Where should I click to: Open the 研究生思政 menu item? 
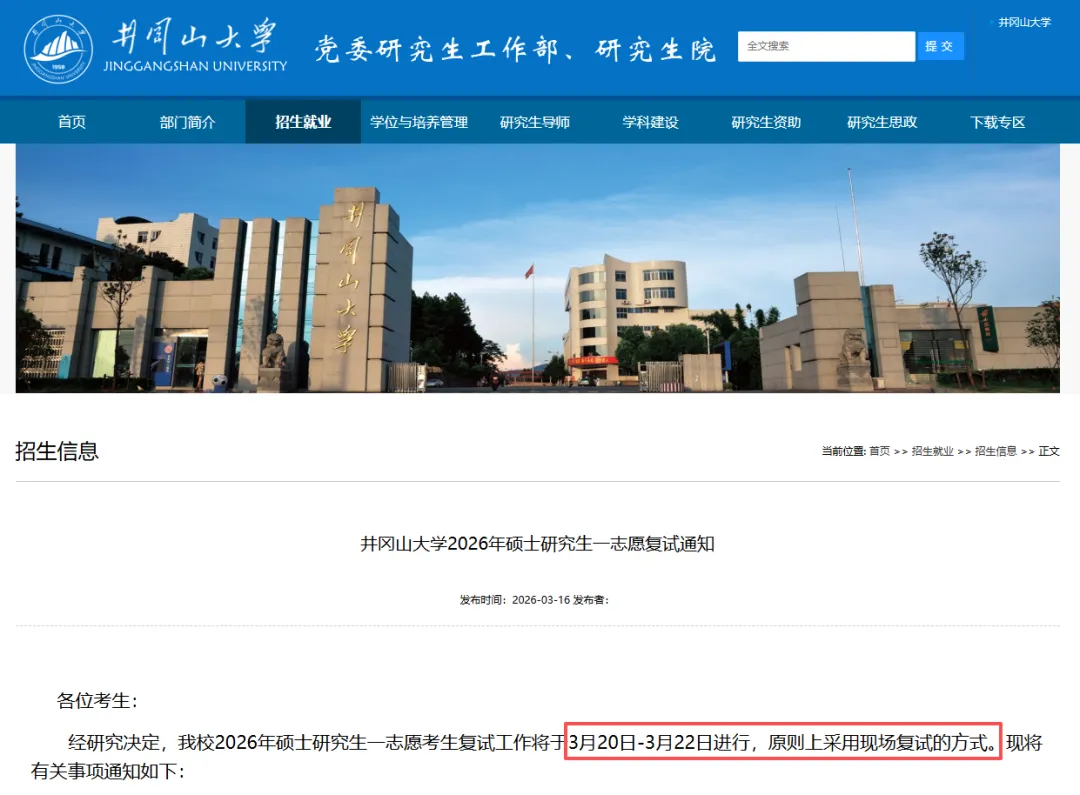click(882, 122)
